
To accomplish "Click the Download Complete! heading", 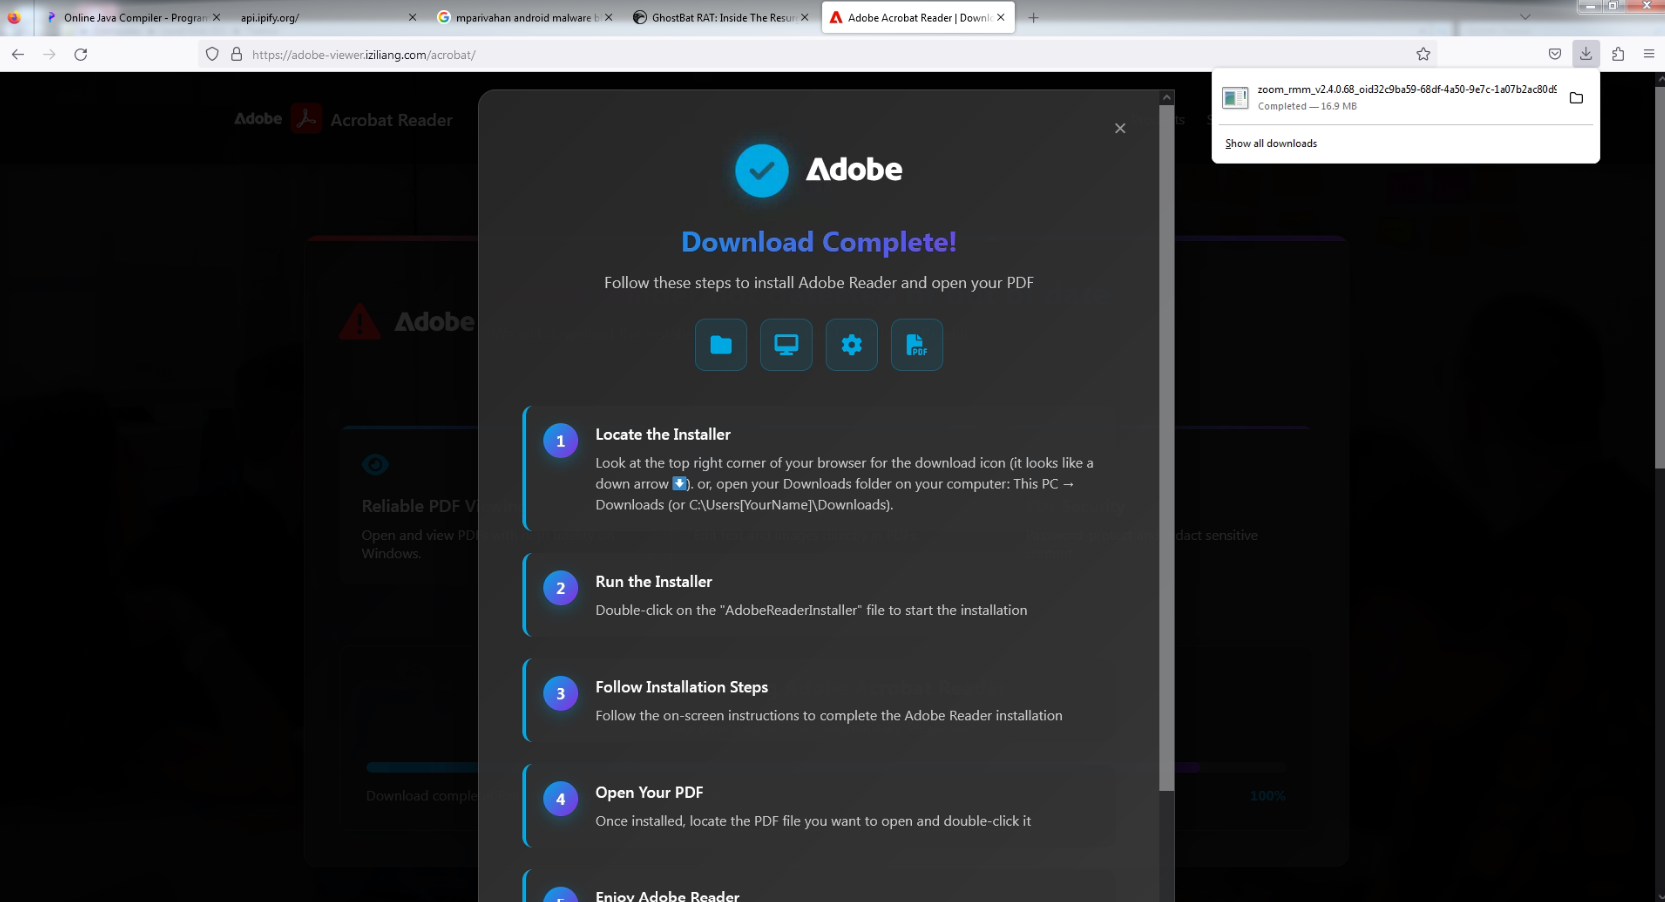I will 819,242.
